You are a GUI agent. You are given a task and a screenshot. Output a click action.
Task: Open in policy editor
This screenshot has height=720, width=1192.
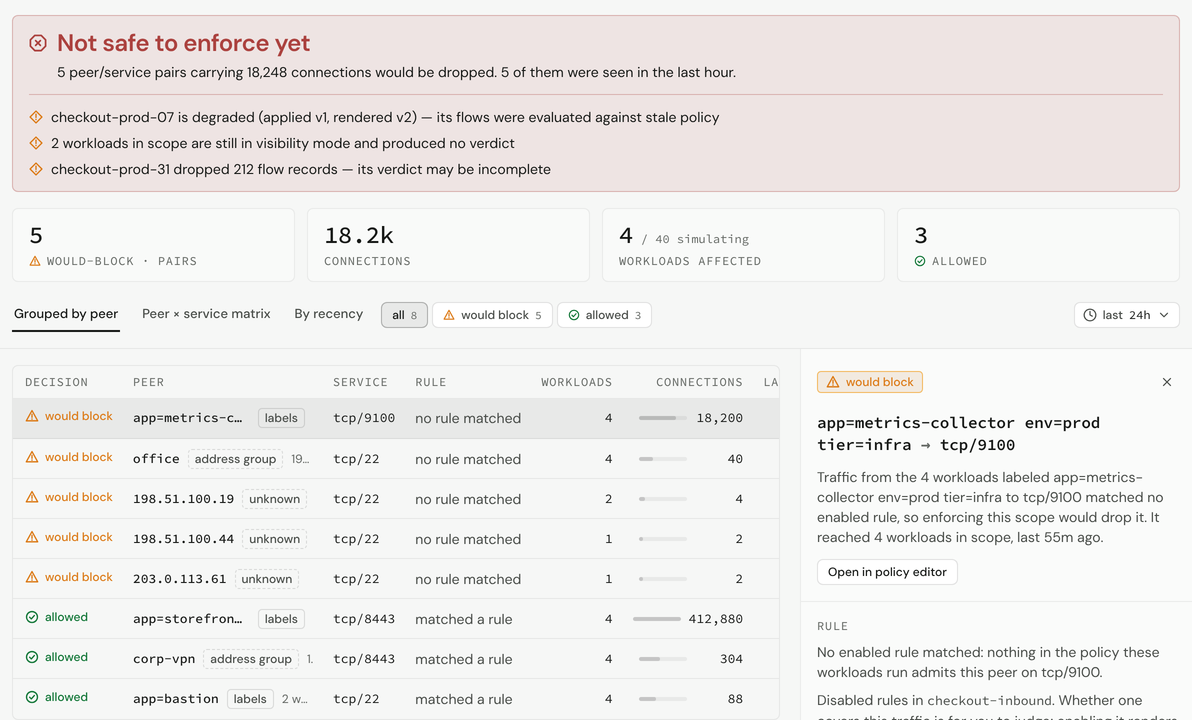[887, 572]
